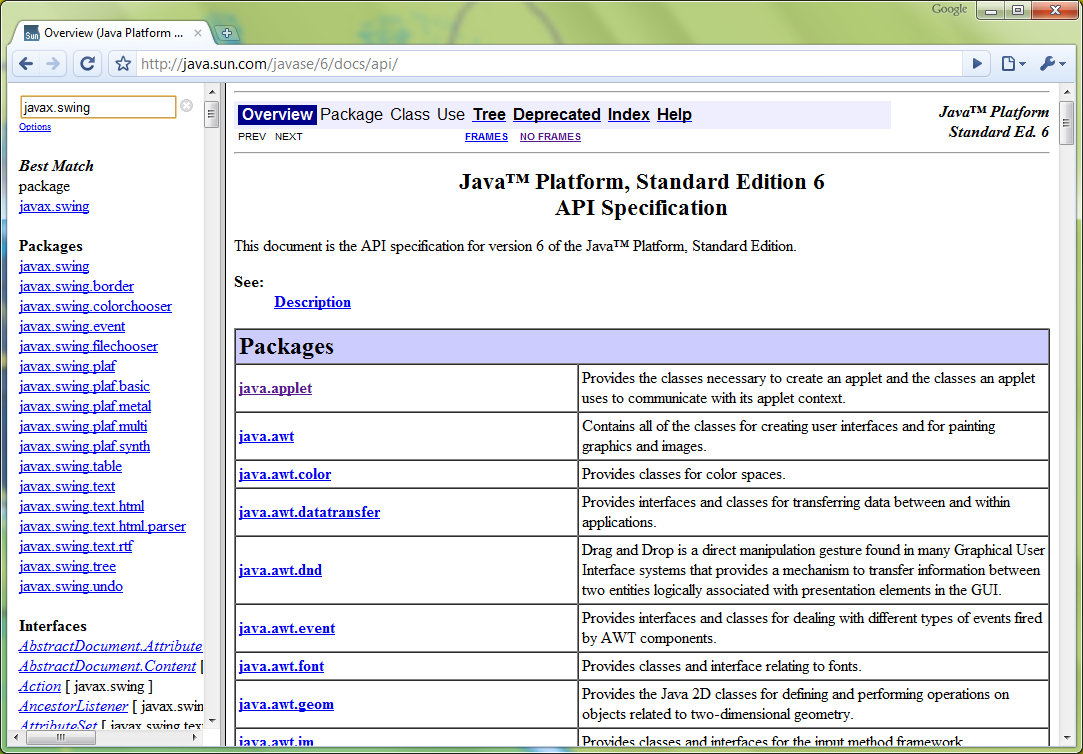This screenshot has height=754, width=1083.
Task: Expand the Options link under search
Action: pyautogui.click(x=35, y=126)
